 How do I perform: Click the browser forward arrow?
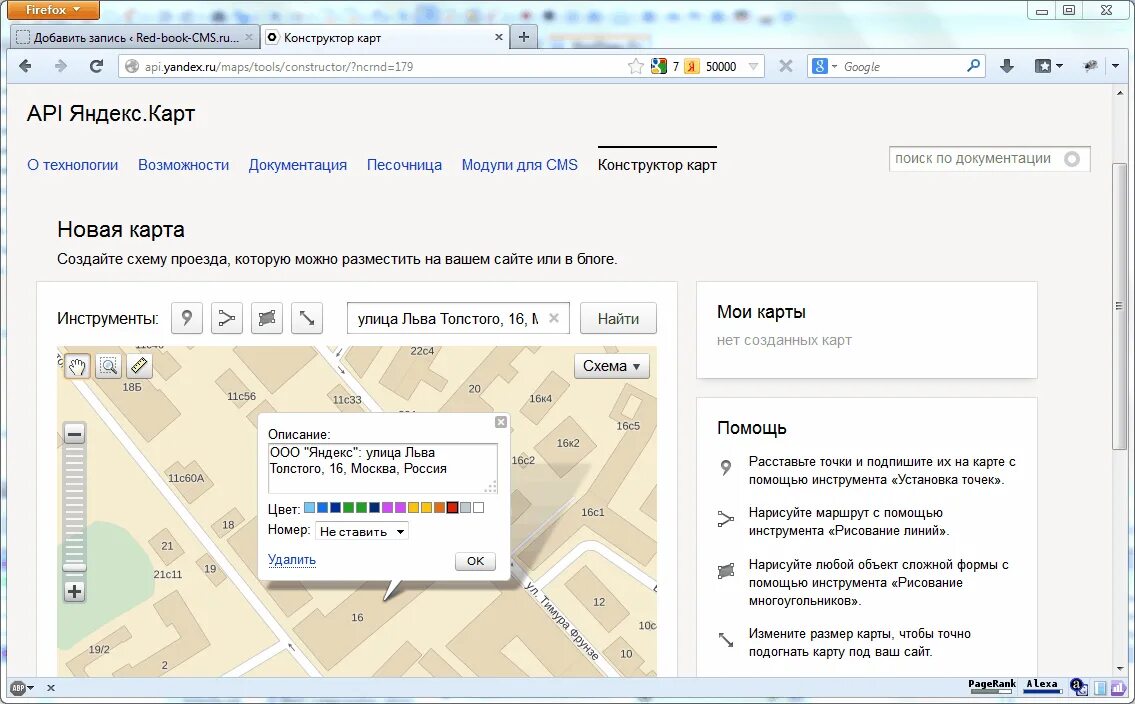click(61, 67)
